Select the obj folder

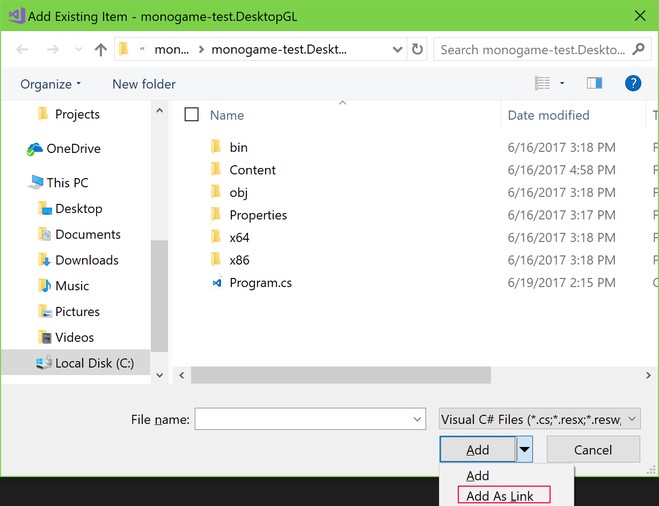pos(238,192)
